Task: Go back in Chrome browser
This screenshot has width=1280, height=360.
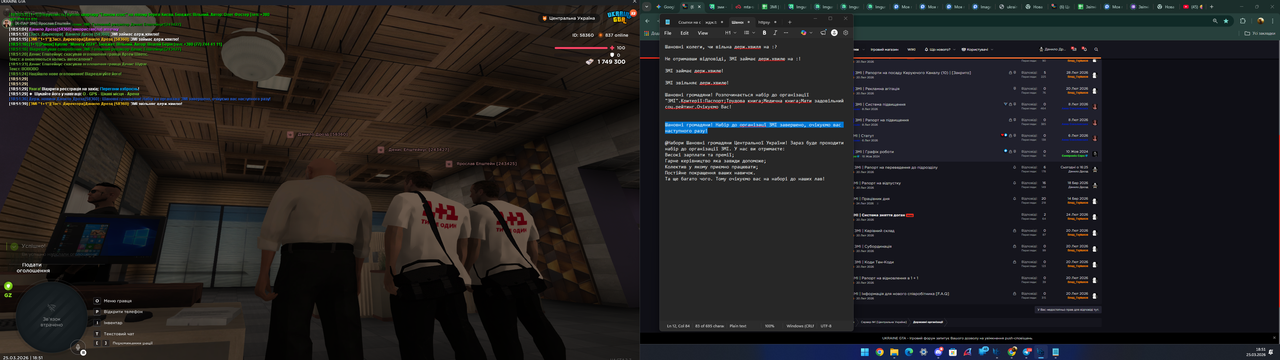Action: click(x=647, y=21)
